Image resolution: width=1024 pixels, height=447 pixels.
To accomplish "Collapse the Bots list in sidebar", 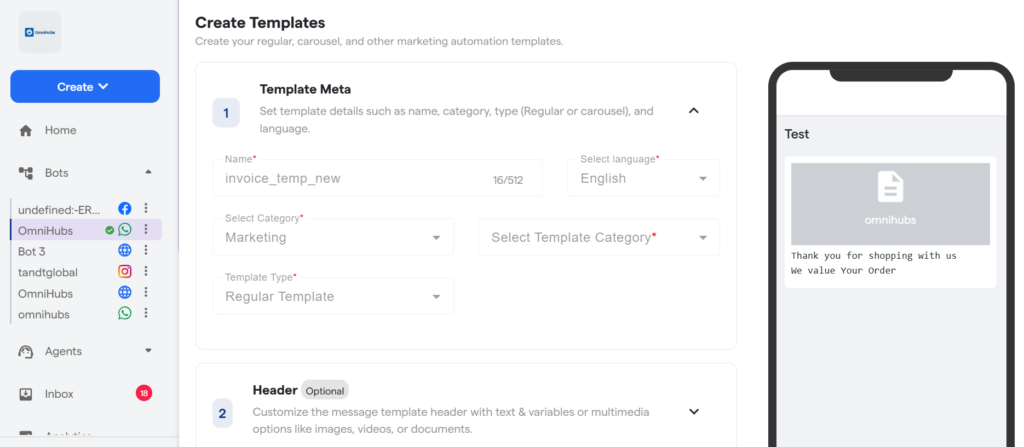I will [x=148, y=172].
